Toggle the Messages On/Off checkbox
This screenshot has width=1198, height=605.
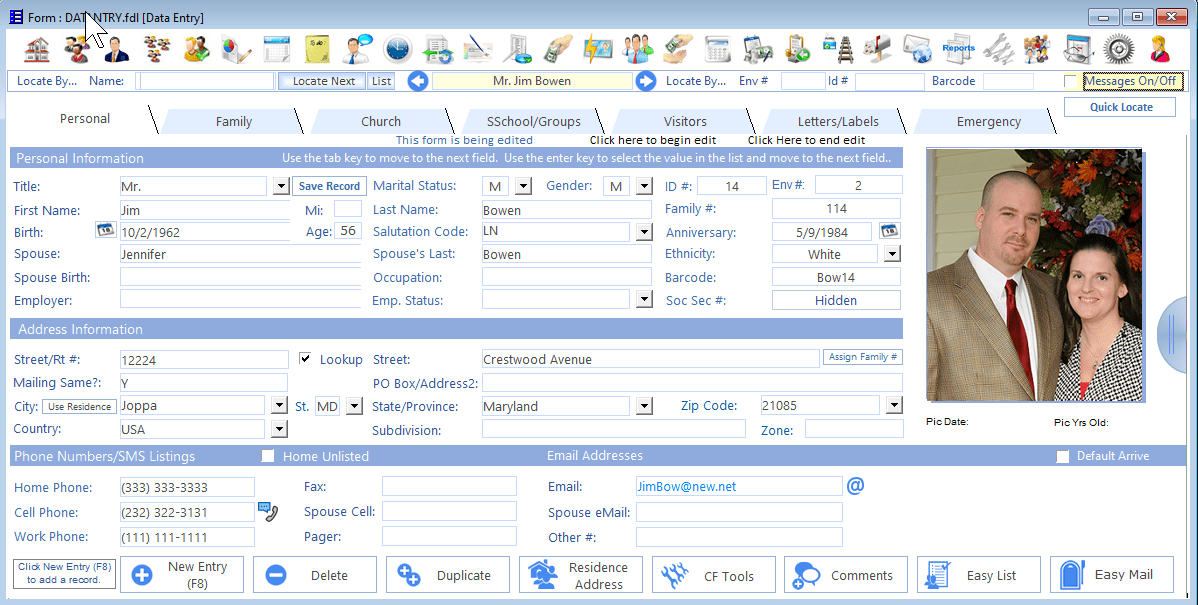pos(1070,81)
